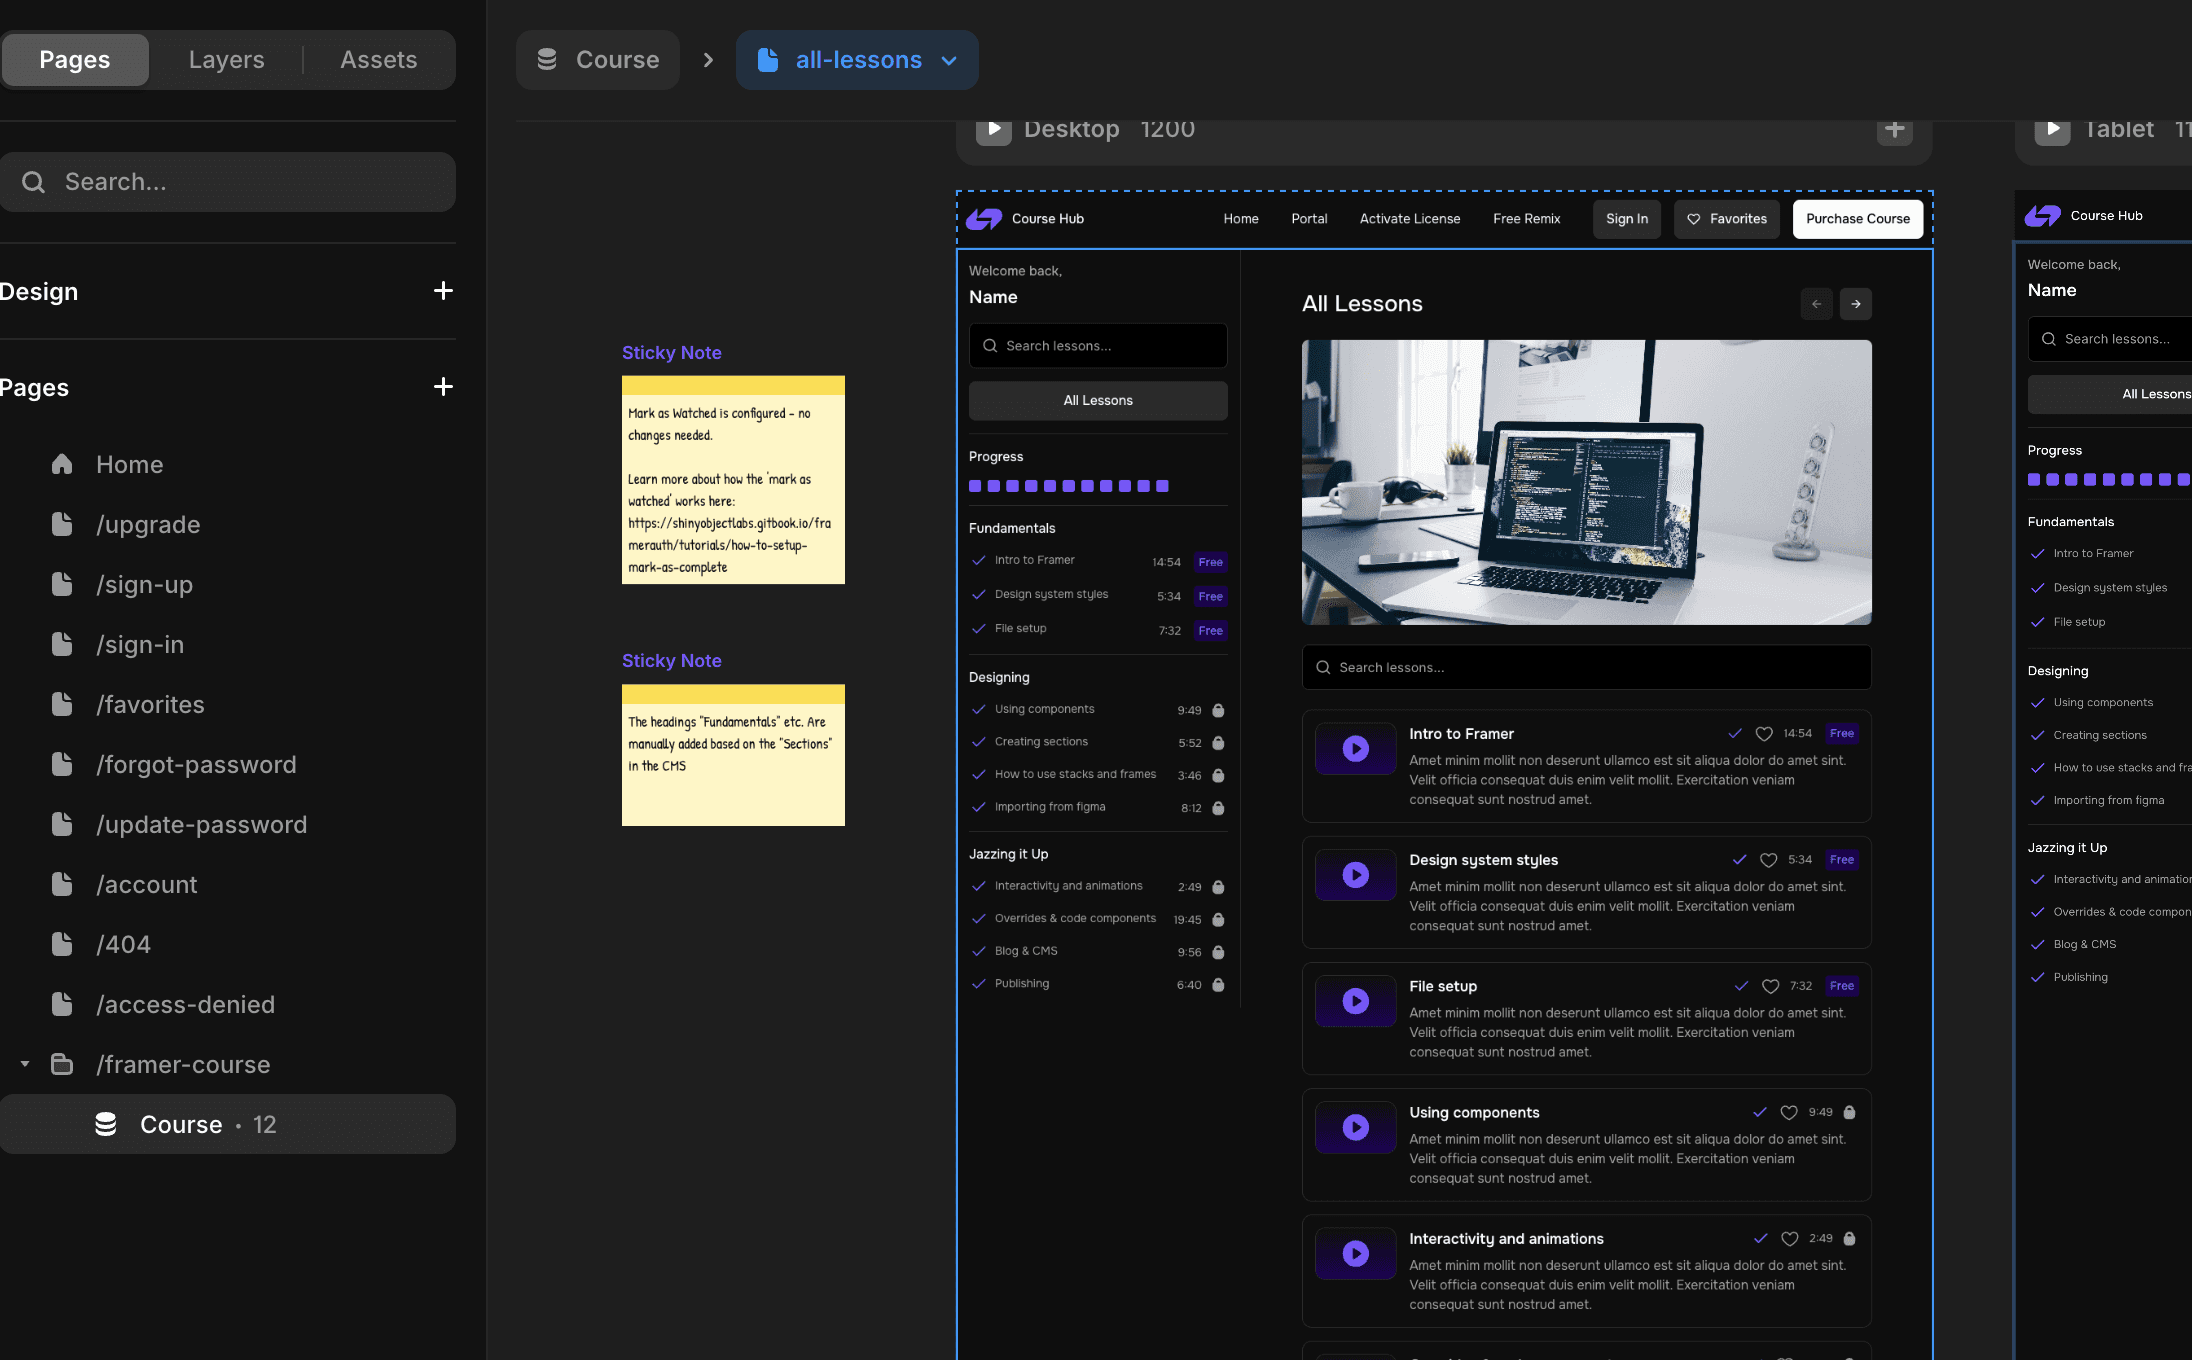Image resolution: width=2192 pixels, height=1360 pixels.
Task: Toggle the checkmark on Using components lesson card
Action: pos(1760,1112)
